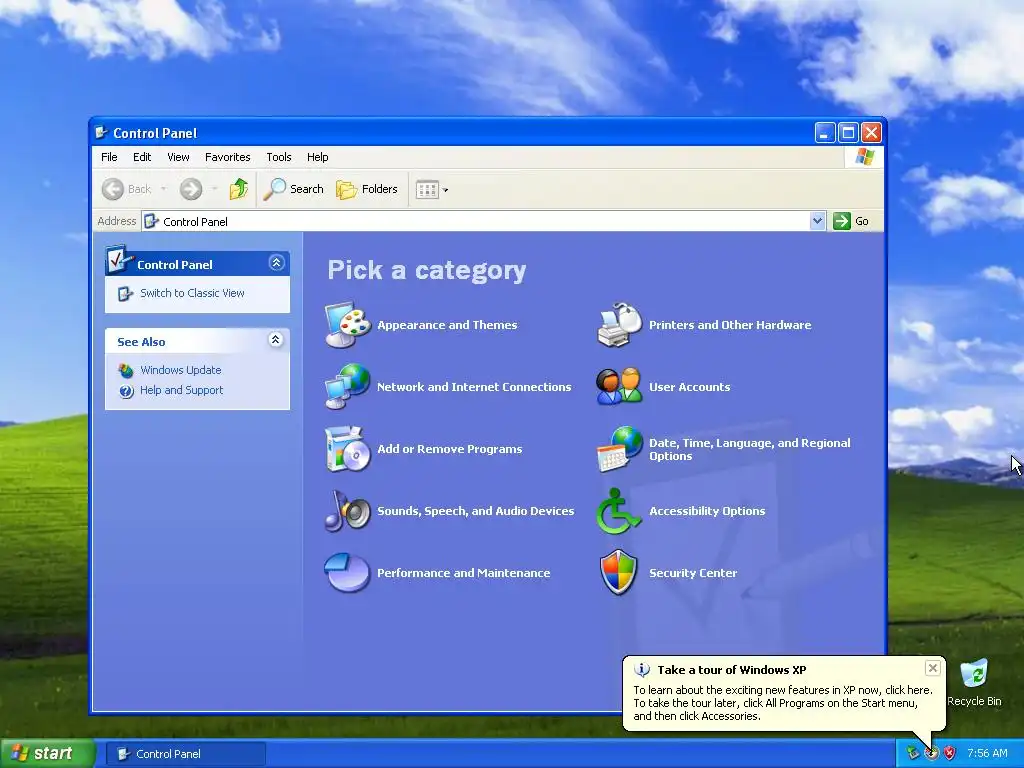Open the Accessibility Options wheelchair icon
Screen dimensions: 1024x768
tap(618, 511)
